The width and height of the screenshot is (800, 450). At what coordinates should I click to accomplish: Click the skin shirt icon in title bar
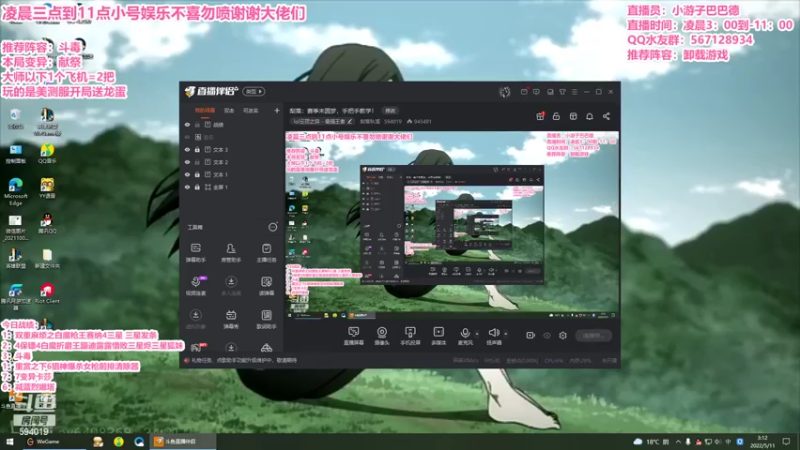click(x=562, y=92)
